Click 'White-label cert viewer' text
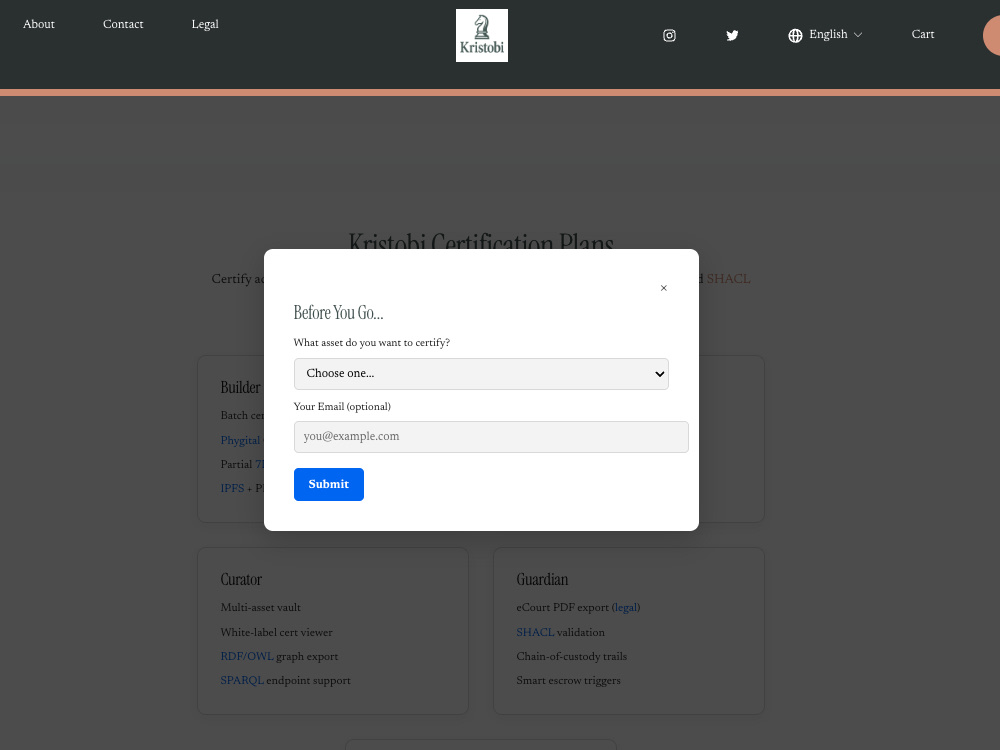1000x750 pixels. coord(276,632)
